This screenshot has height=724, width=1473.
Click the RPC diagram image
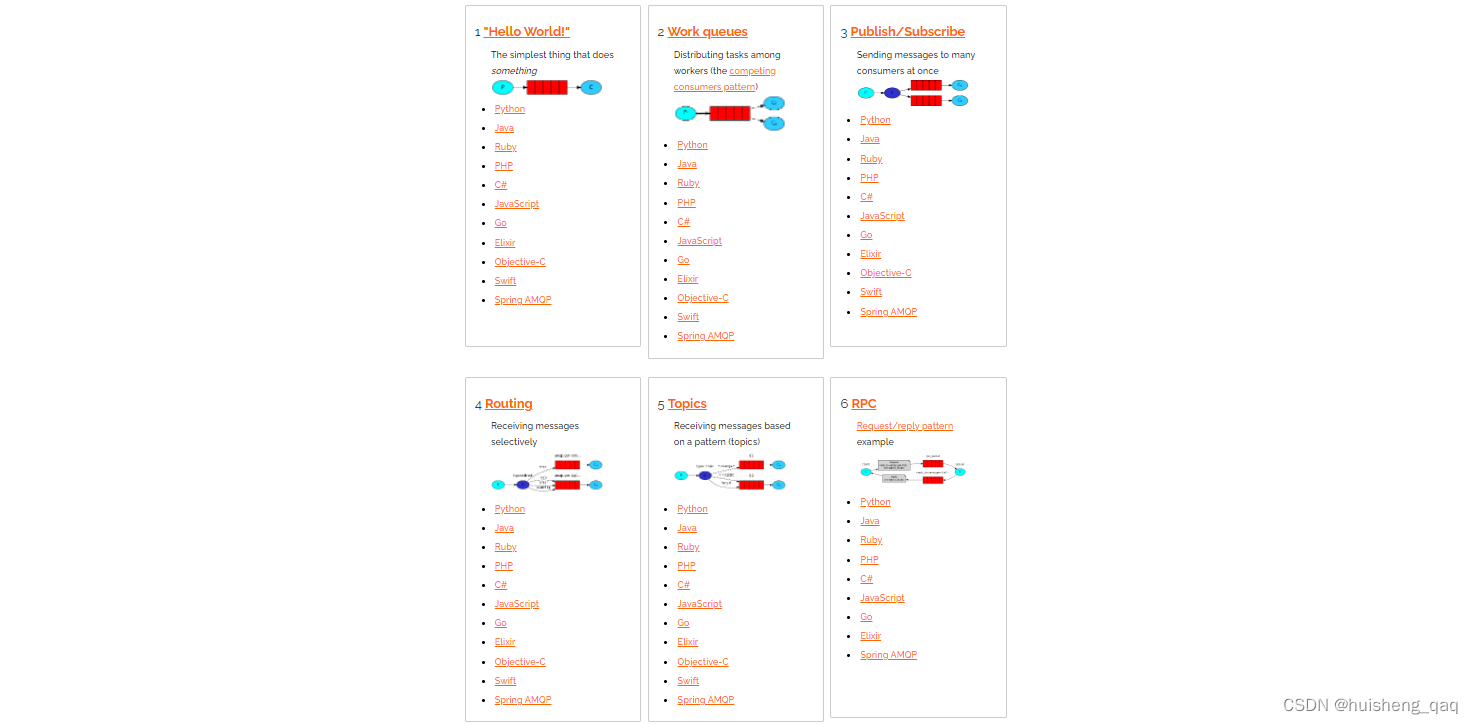(x=912, y=470)
